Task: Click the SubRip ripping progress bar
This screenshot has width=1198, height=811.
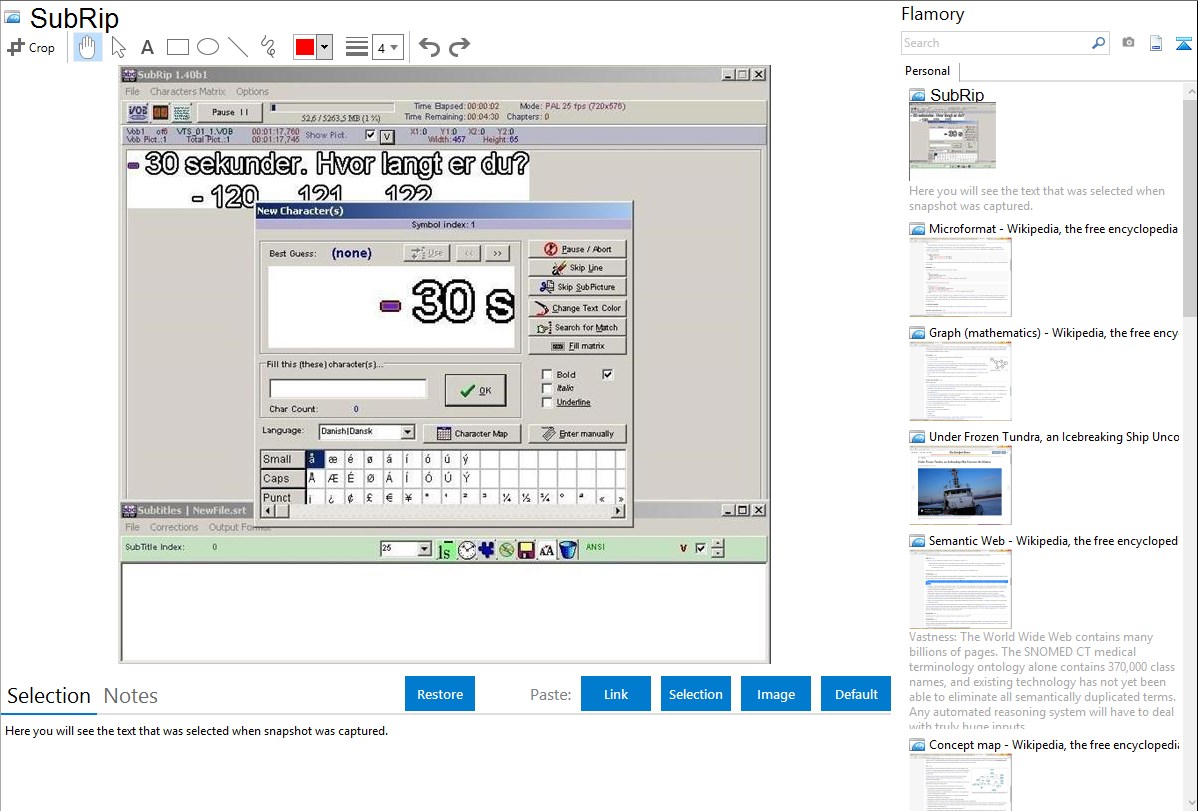Action: click(332, 108)
